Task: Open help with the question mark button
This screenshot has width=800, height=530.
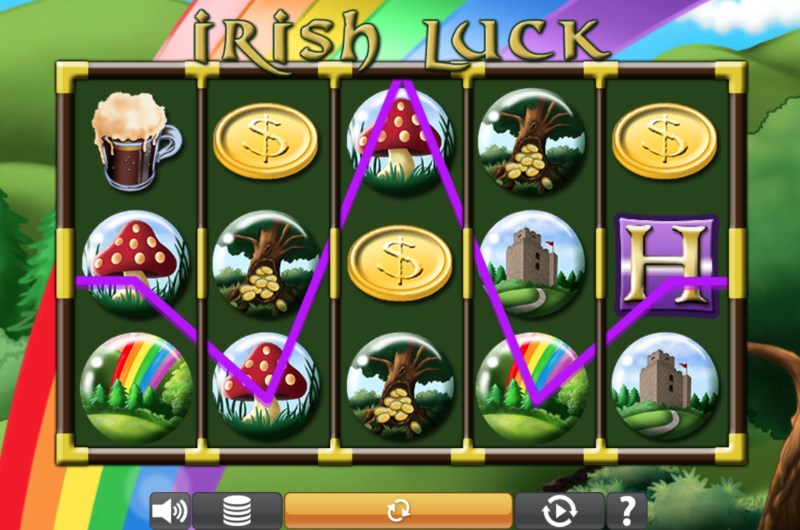Action: coord(627,511)
